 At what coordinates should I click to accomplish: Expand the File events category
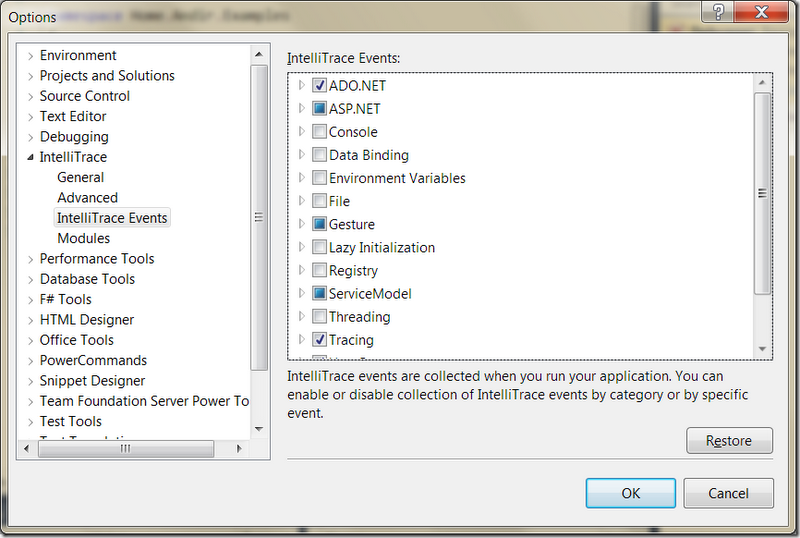pos(302,201)
